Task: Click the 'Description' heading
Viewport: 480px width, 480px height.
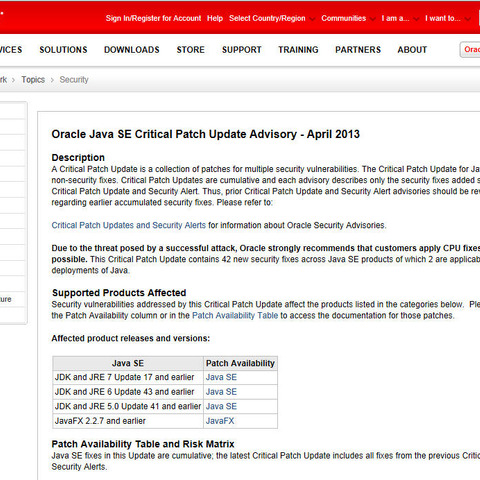Action: pos(78,158)
